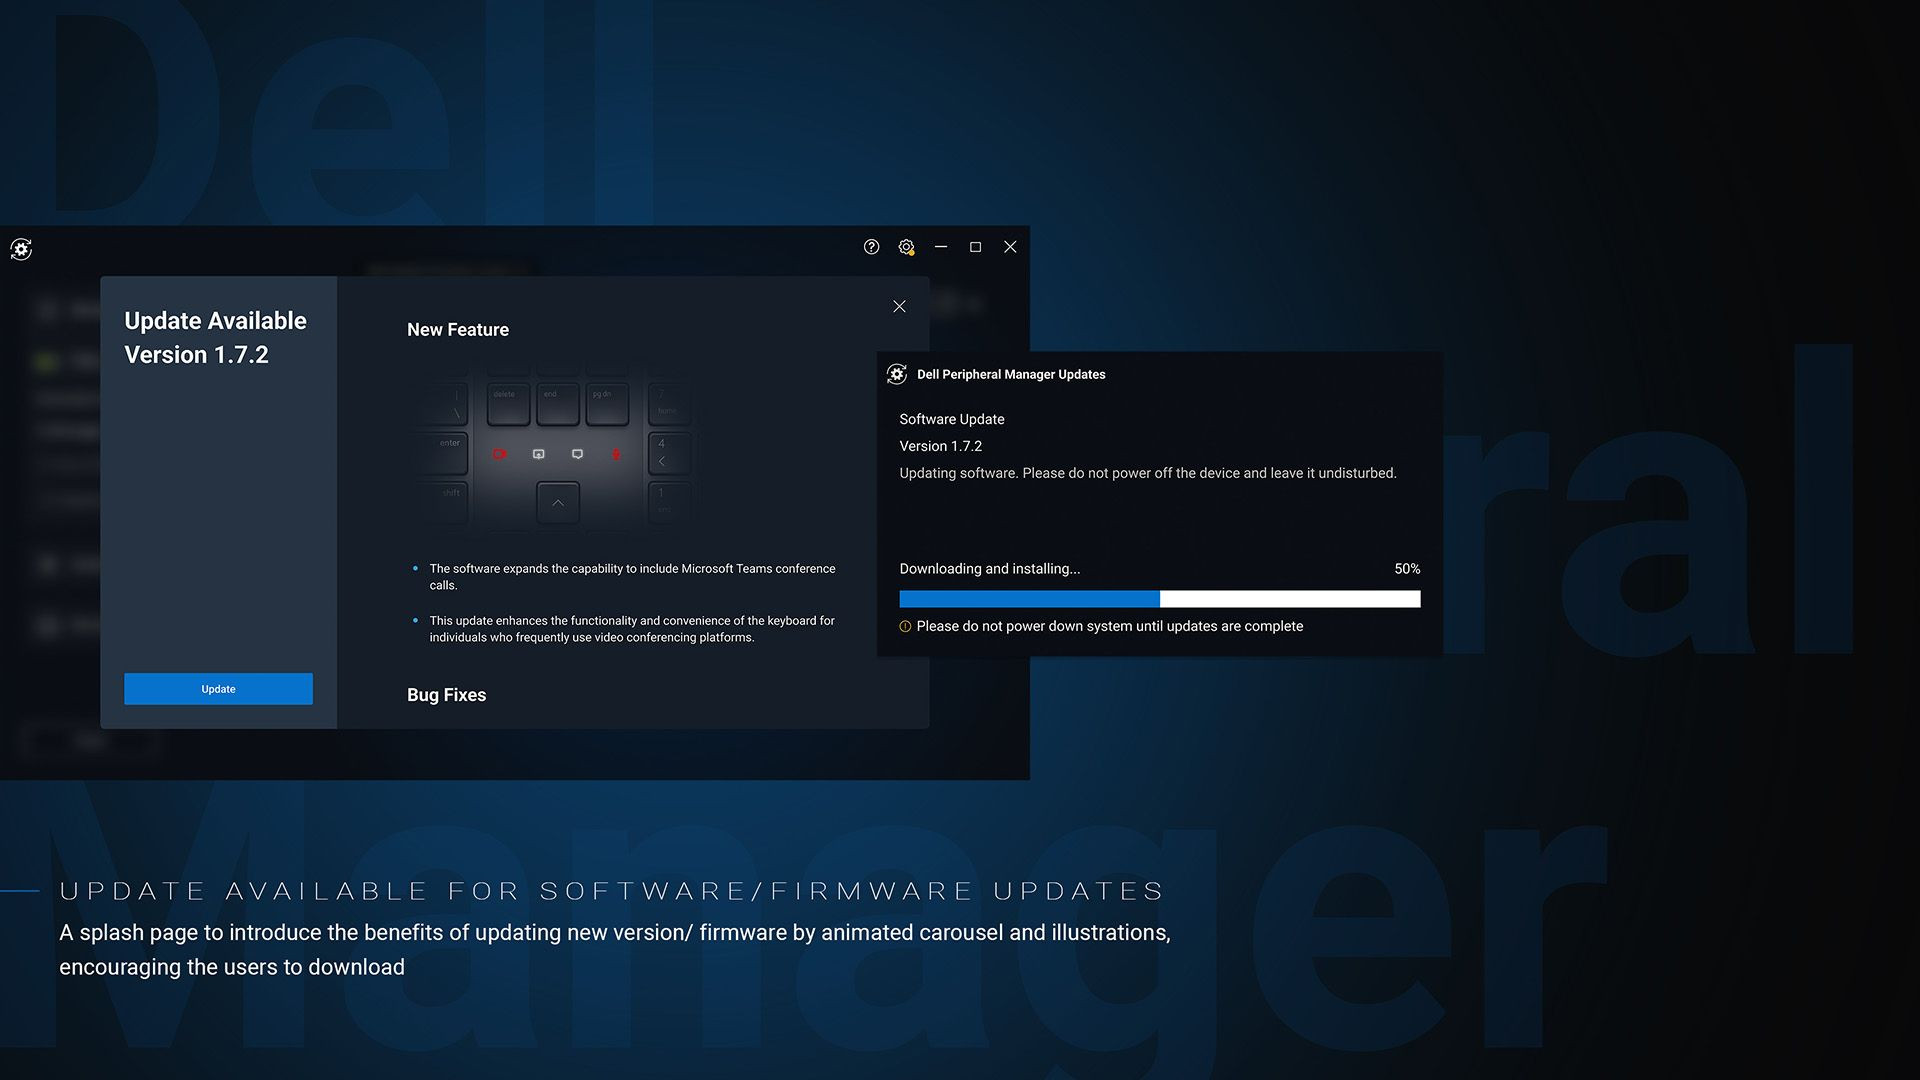This screenshot has width=1920, height=1080.
Task: Click the Bug Fixes section heading
Action: point(446,695)
